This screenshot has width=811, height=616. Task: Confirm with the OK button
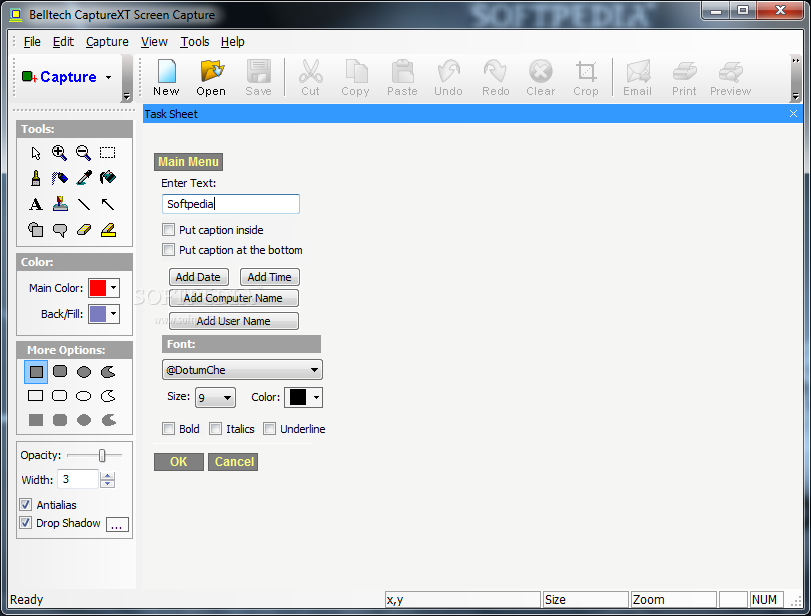tap(179, 461)
